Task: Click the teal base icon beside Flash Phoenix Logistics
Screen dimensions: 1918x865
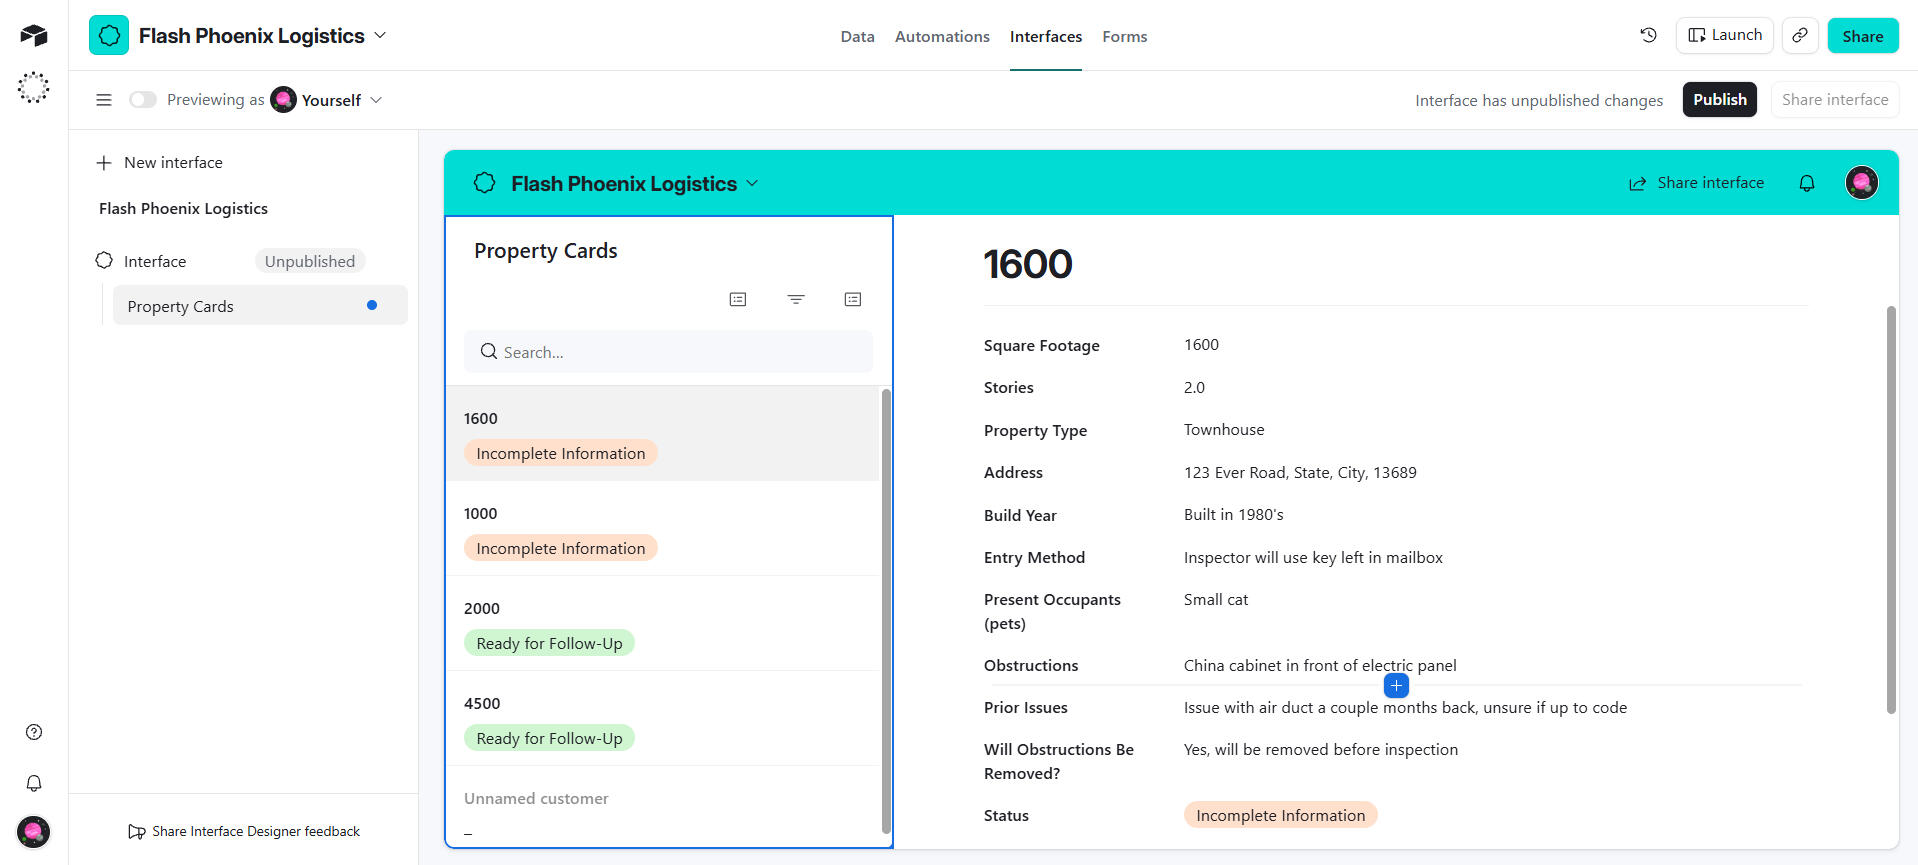Action: coord(109,36)
